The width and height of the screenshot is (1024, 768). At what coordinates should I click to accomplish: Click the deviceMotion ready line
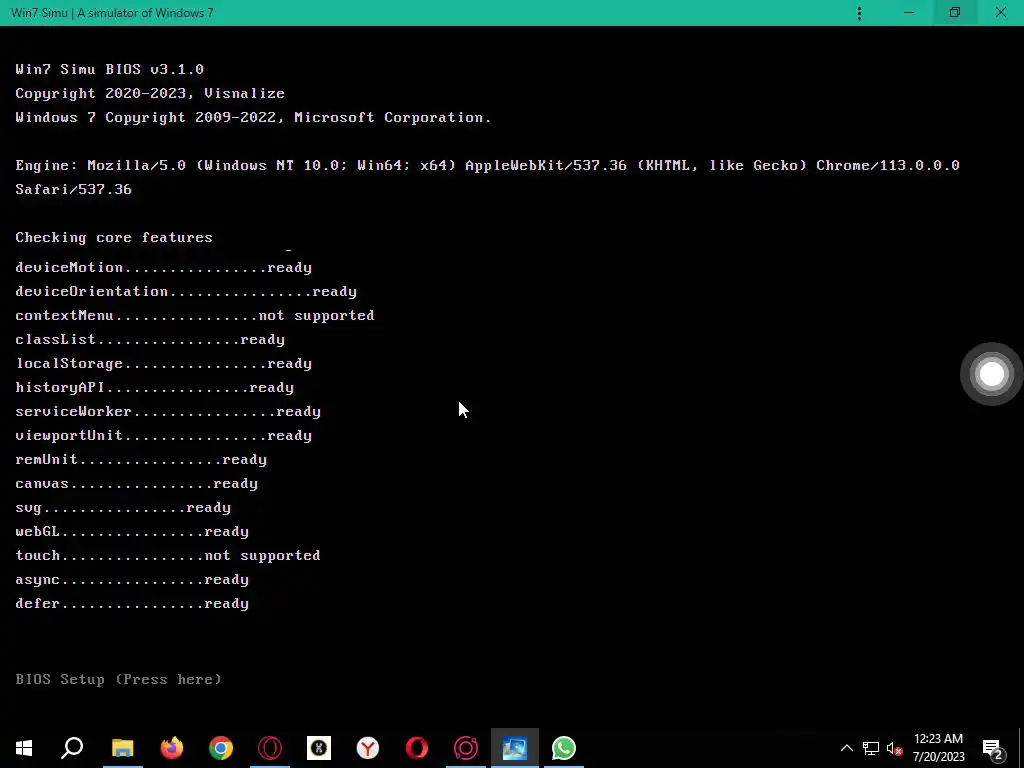(x=163, y=268)
